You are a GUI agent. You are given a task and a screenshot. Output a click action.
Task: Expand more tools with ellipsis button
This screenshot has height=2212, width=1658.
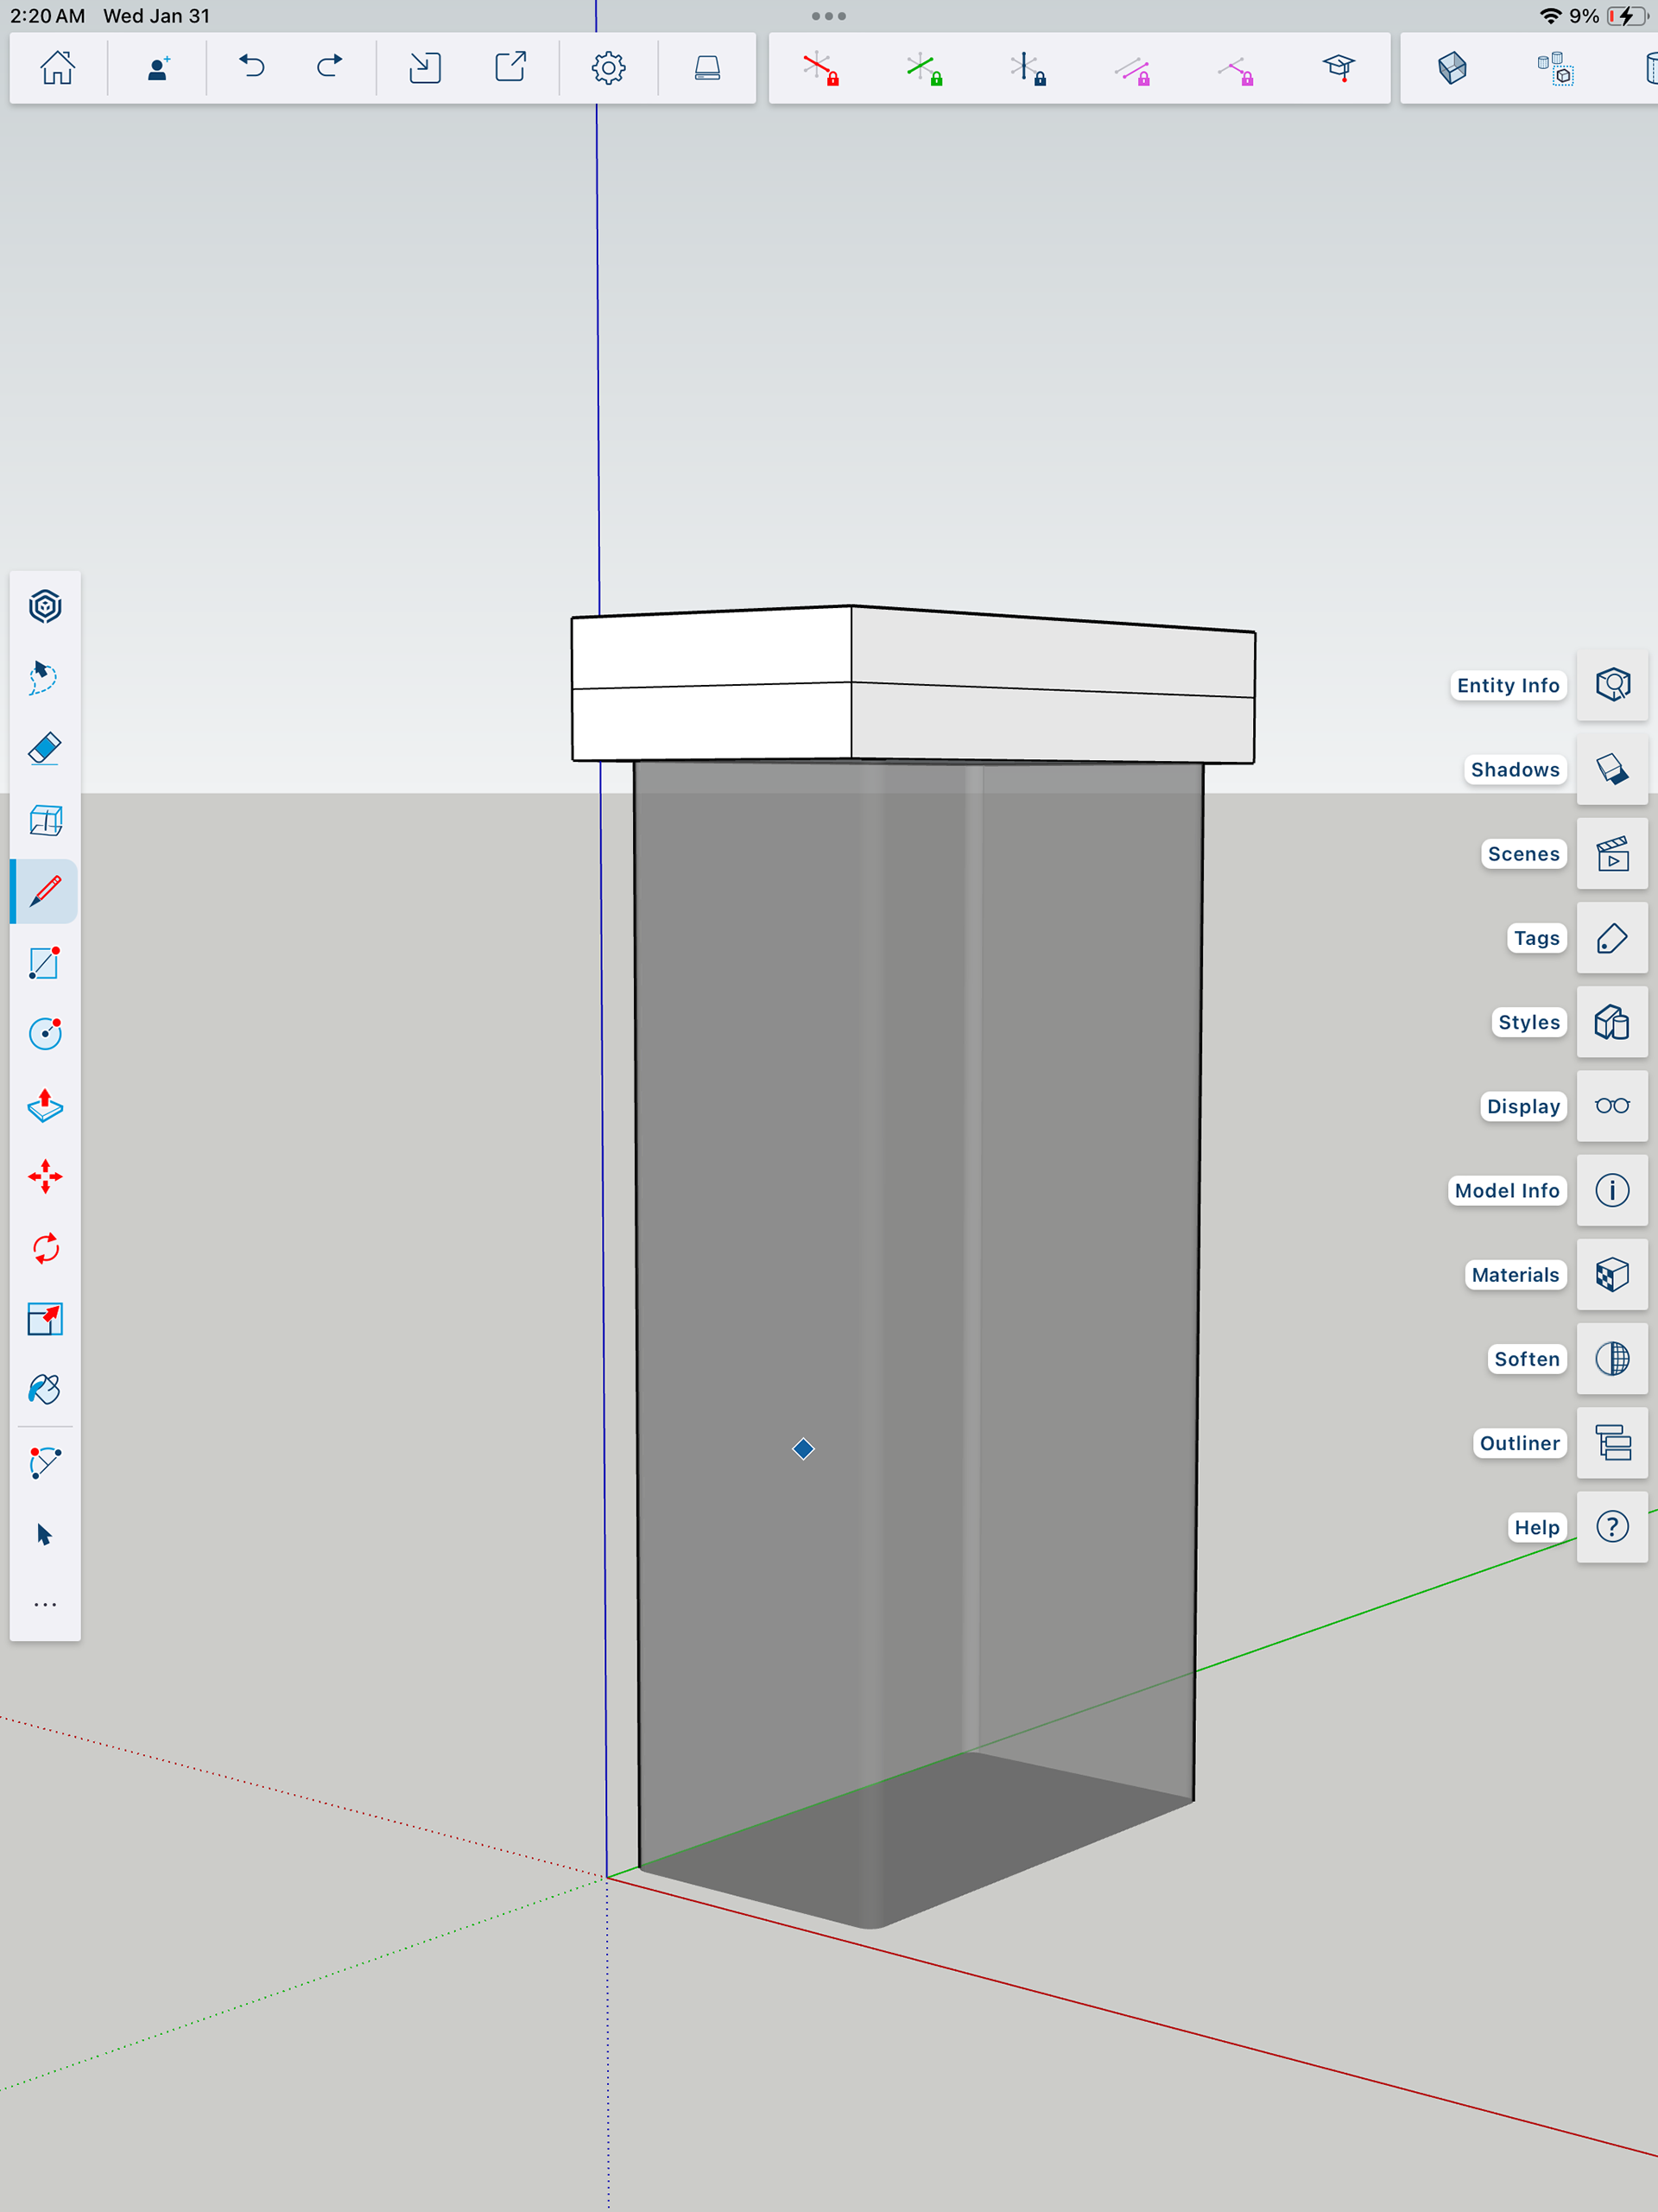45,1604
